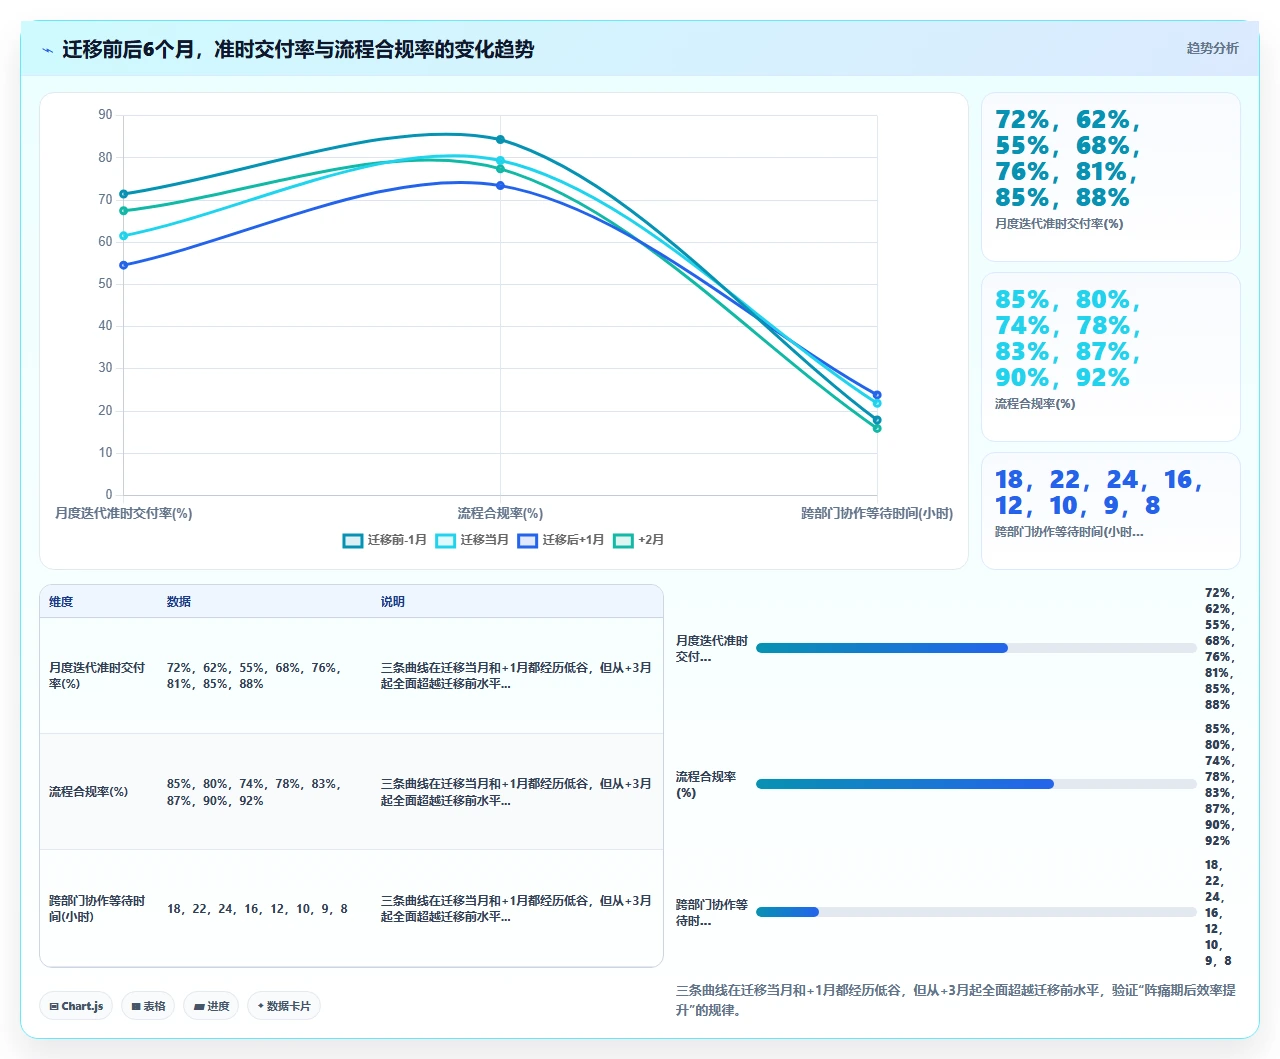The image size is (1280, 1059).
Task: Click the 跨部门协作等待时间 progress bar
Action: point(976,912)
